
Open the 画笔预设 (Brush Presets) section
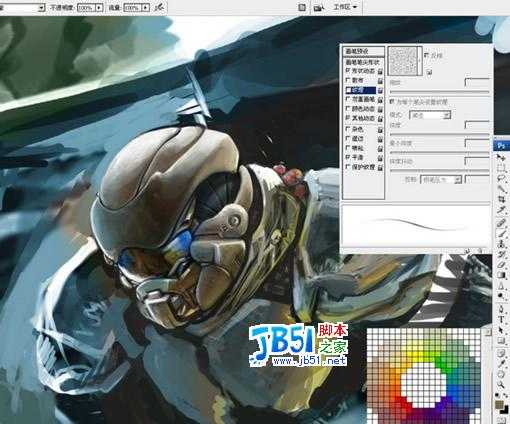pyautogui.click(x=364, y=51)
